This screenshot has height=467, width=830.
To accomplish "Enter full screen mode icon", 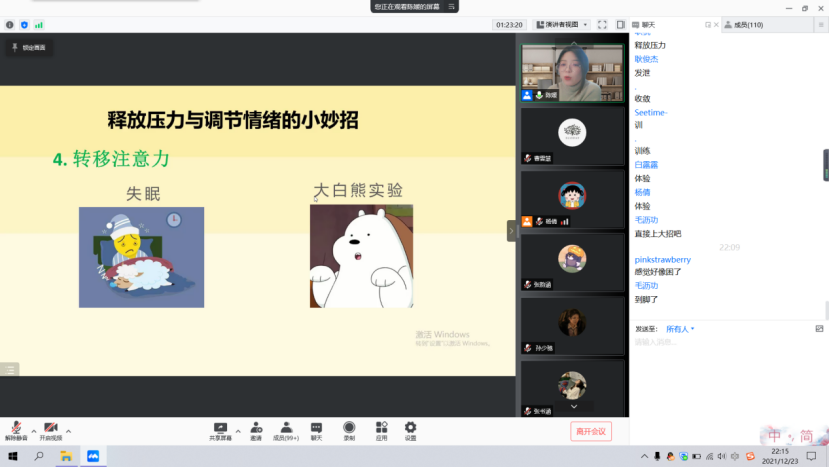I will coord(603,24).
